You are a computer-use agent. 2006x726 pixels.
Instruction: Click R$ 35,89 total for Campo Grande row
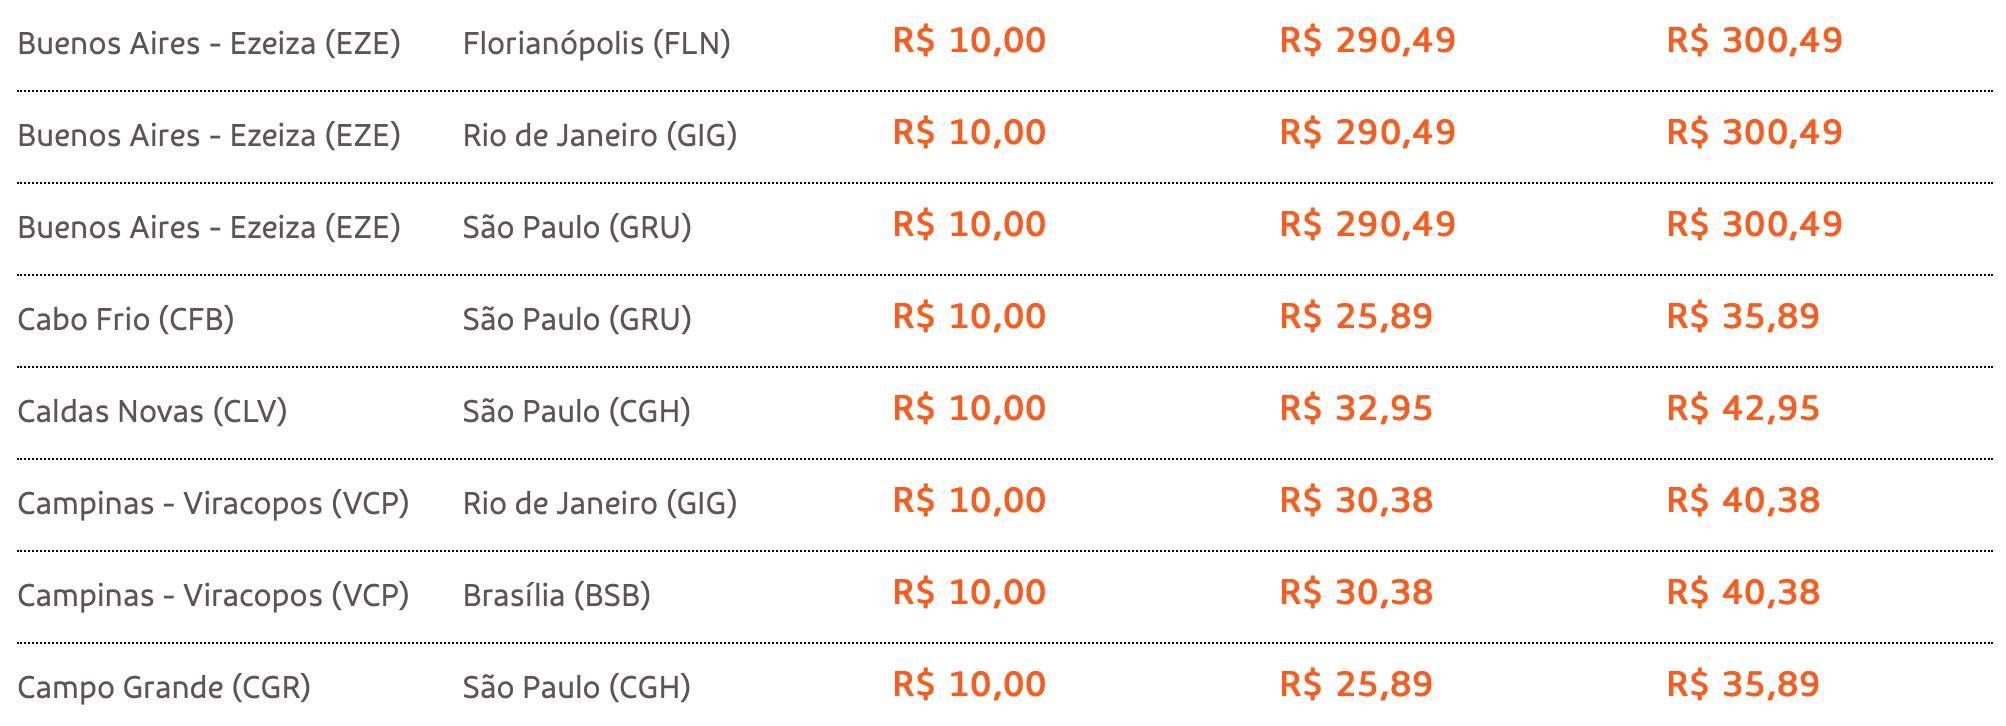[x=1743, y=685]
